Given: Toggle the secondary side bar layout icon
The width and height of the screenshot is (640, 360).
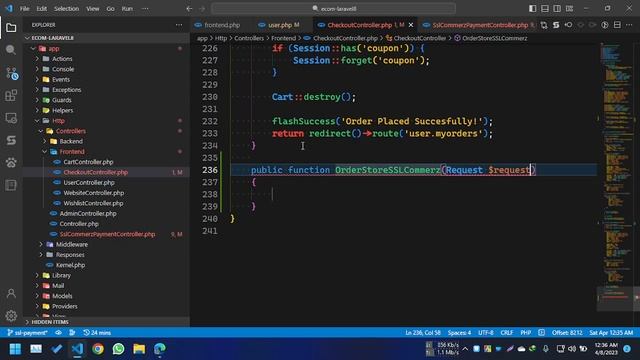Looking at the screenshot, I should coord(557,9).
